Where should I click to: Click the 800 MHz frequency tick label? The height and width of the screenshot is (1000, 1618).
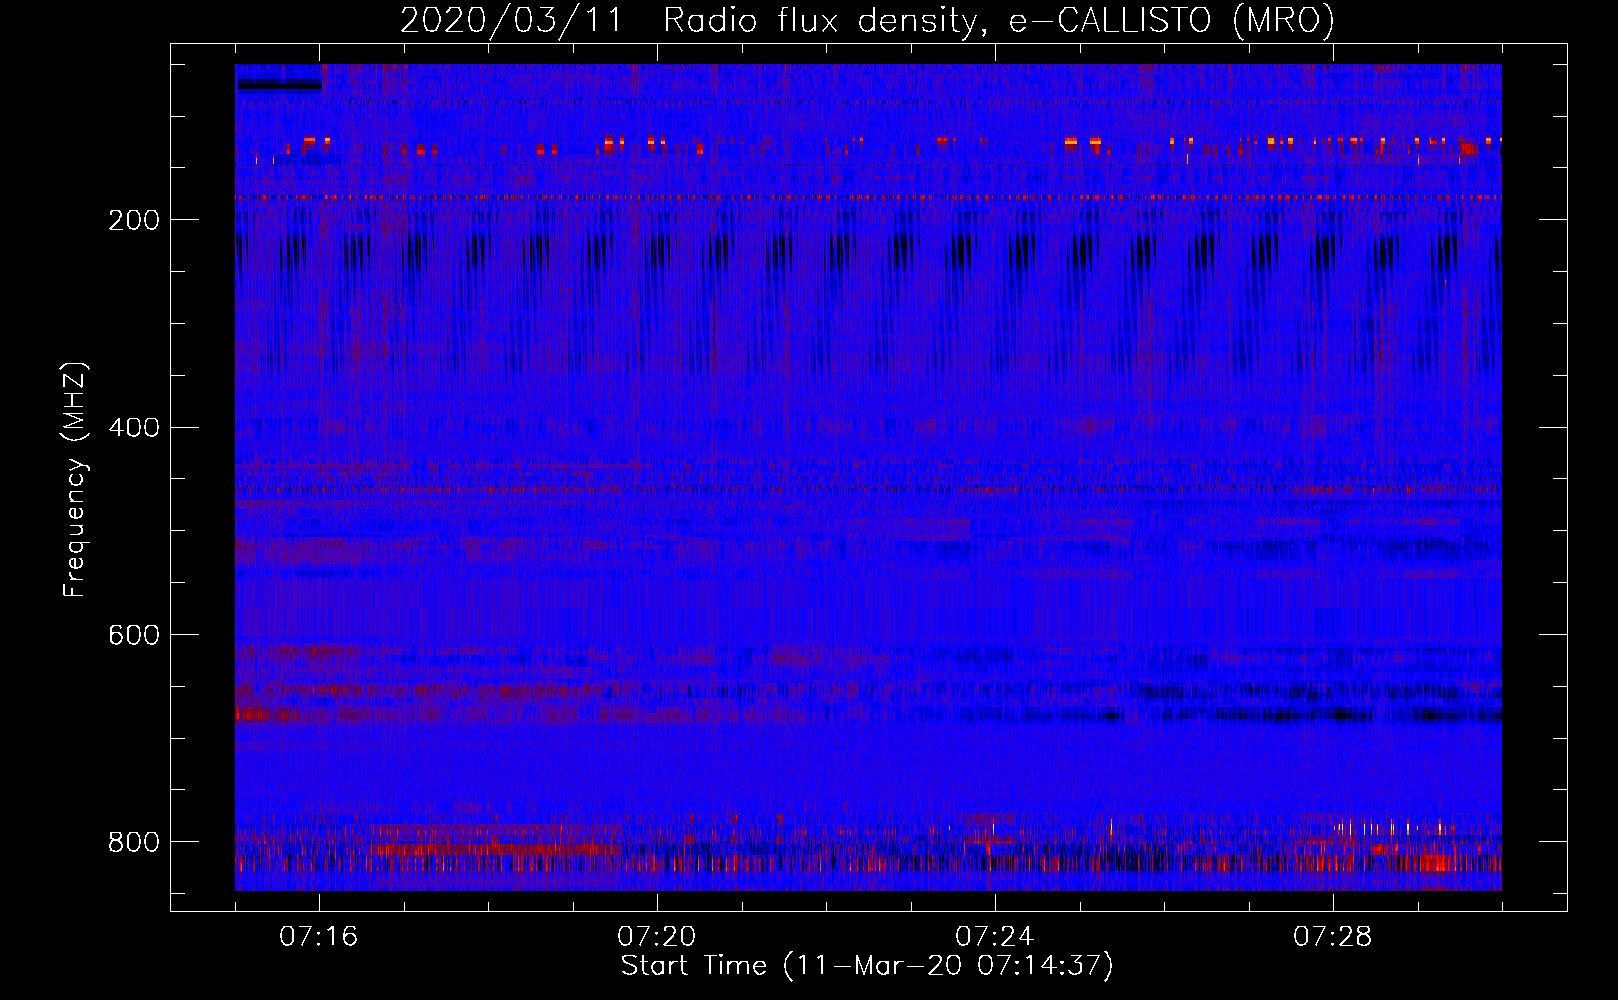click(x=133, y=842)
